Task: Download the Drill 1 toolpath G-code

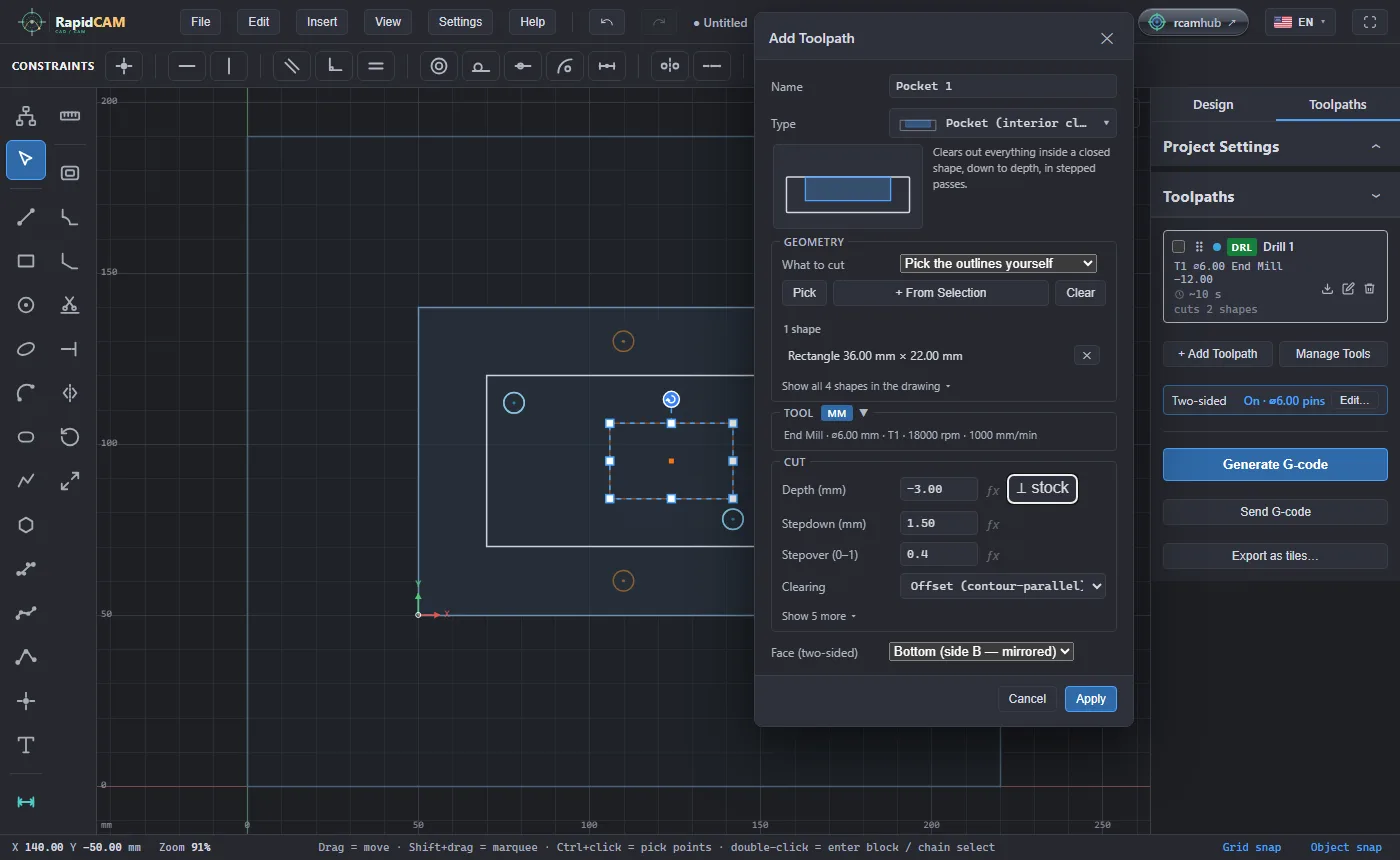Action: point(1328,289)
